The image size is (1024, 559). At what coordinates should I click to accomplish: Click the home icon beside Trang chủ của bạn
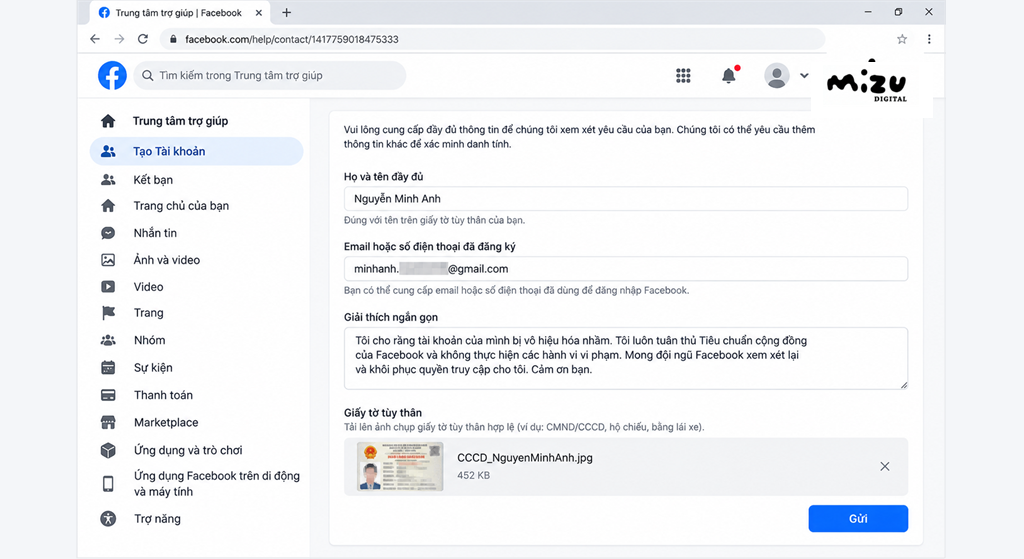(108, 206)
